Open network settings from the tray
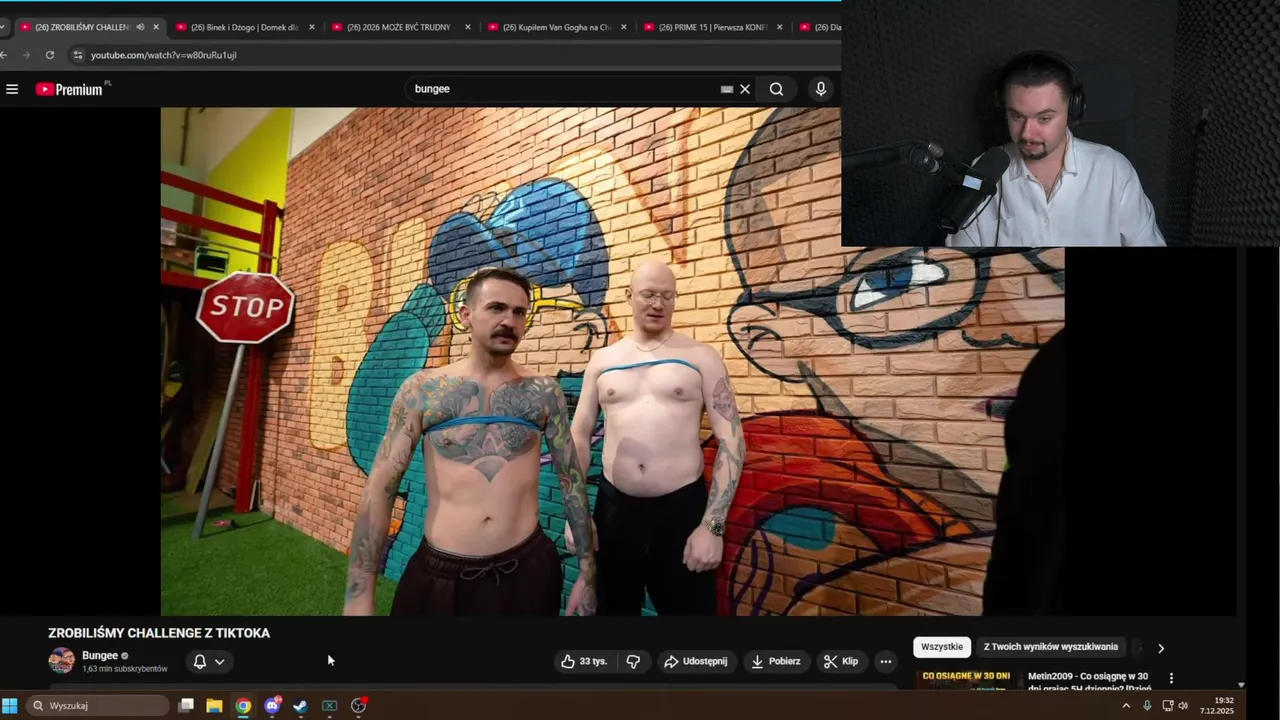 click(x=1168, y=706)
